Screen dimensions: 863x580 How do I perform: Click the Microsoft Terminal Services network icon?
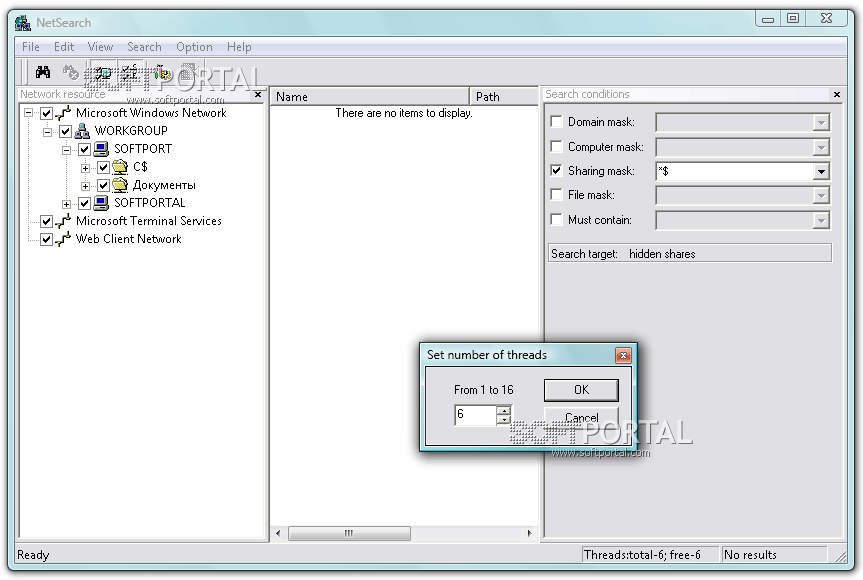pyautogui.click(x=63, y=221)
